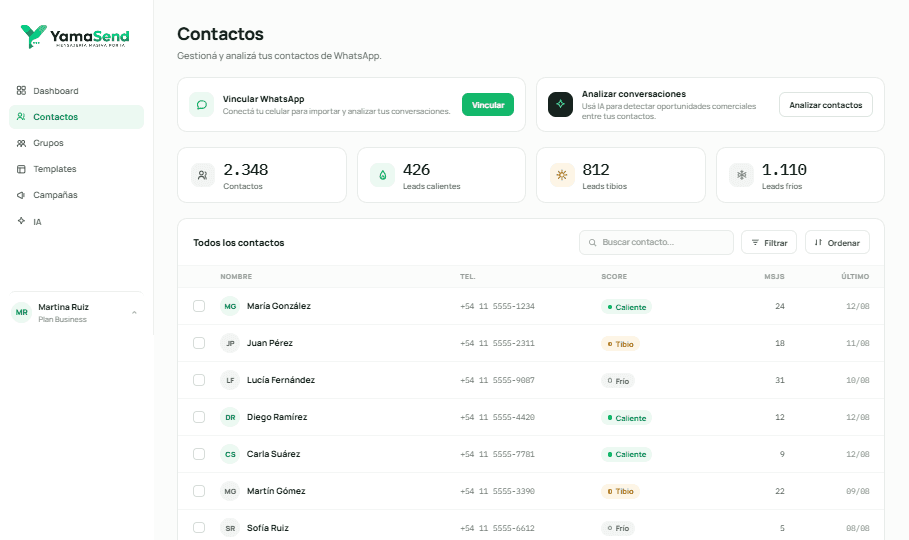Open contact Juan Pérez
909x540 pixels.
tap(270, 343)
